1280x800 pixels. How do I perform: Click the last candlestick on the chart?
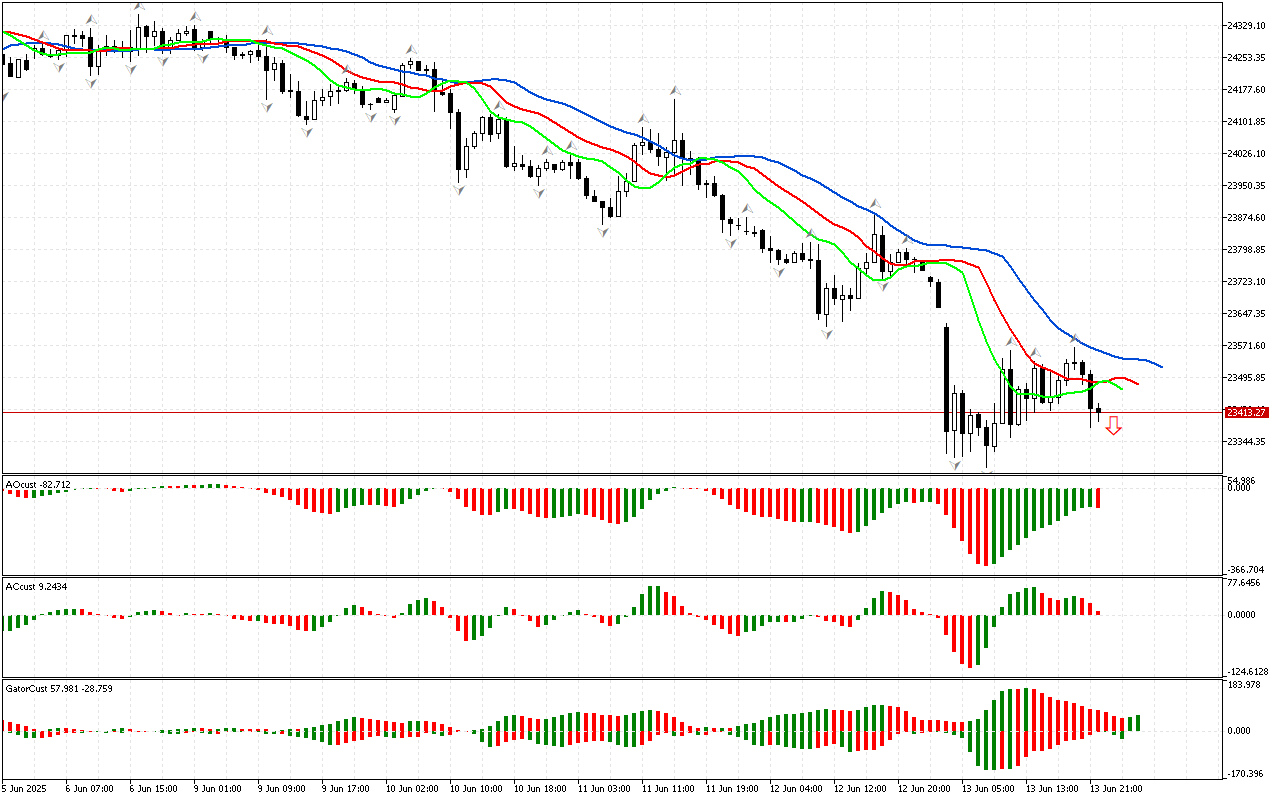[1099, 410]
